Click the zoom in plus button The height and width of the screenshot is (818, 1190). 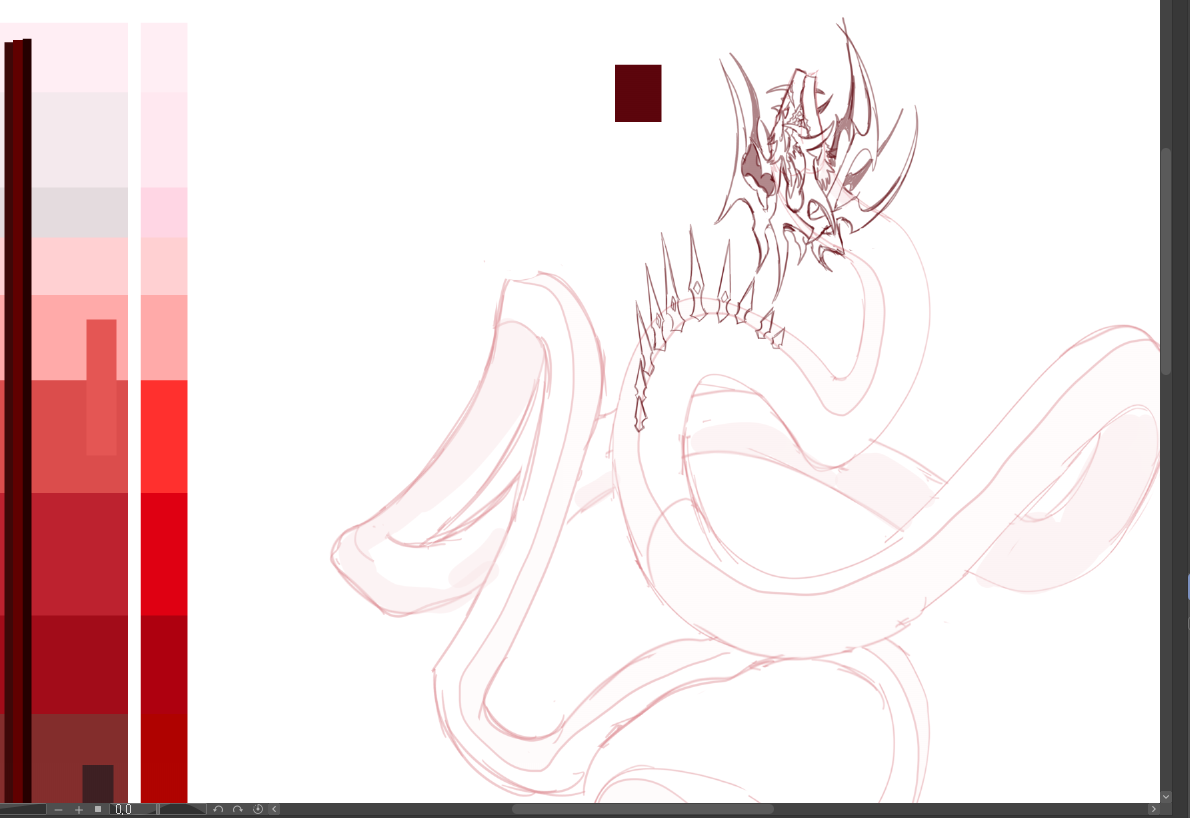click(78, 809)
